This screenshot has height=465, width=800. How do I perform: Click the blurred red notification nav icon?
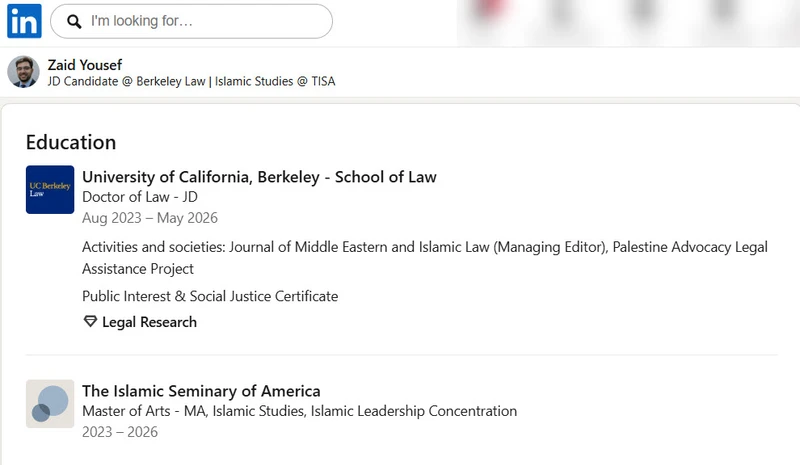point(490,11)
